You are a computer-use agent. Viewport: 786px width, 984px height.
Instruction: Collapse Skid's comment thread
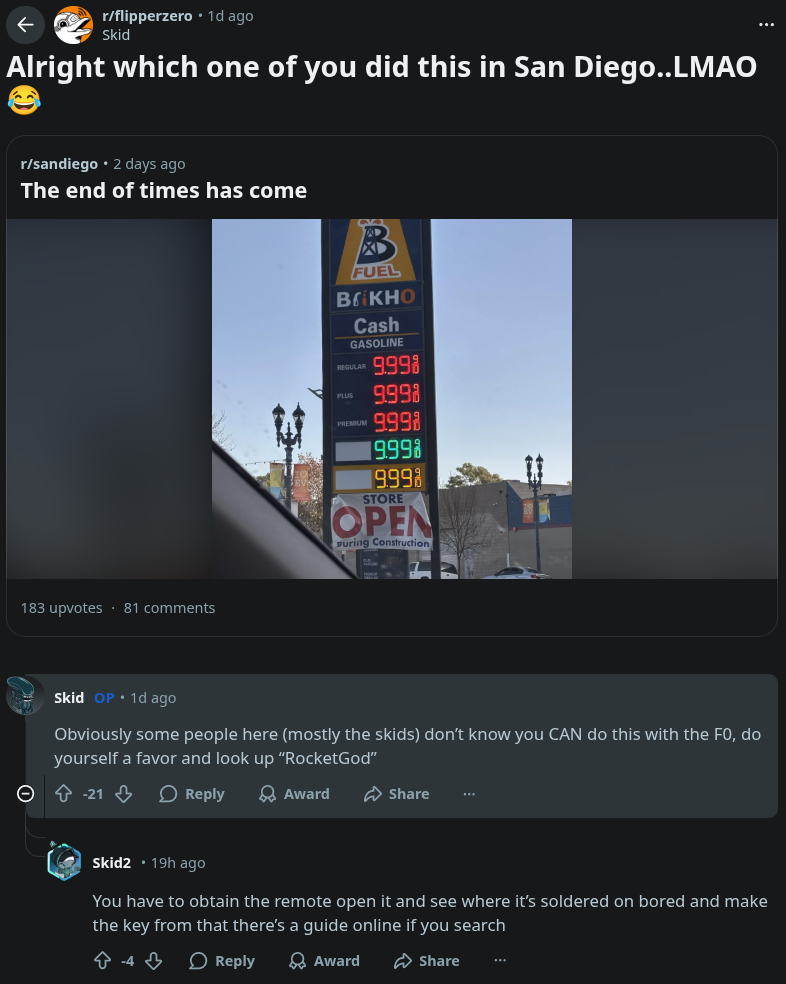25,794
